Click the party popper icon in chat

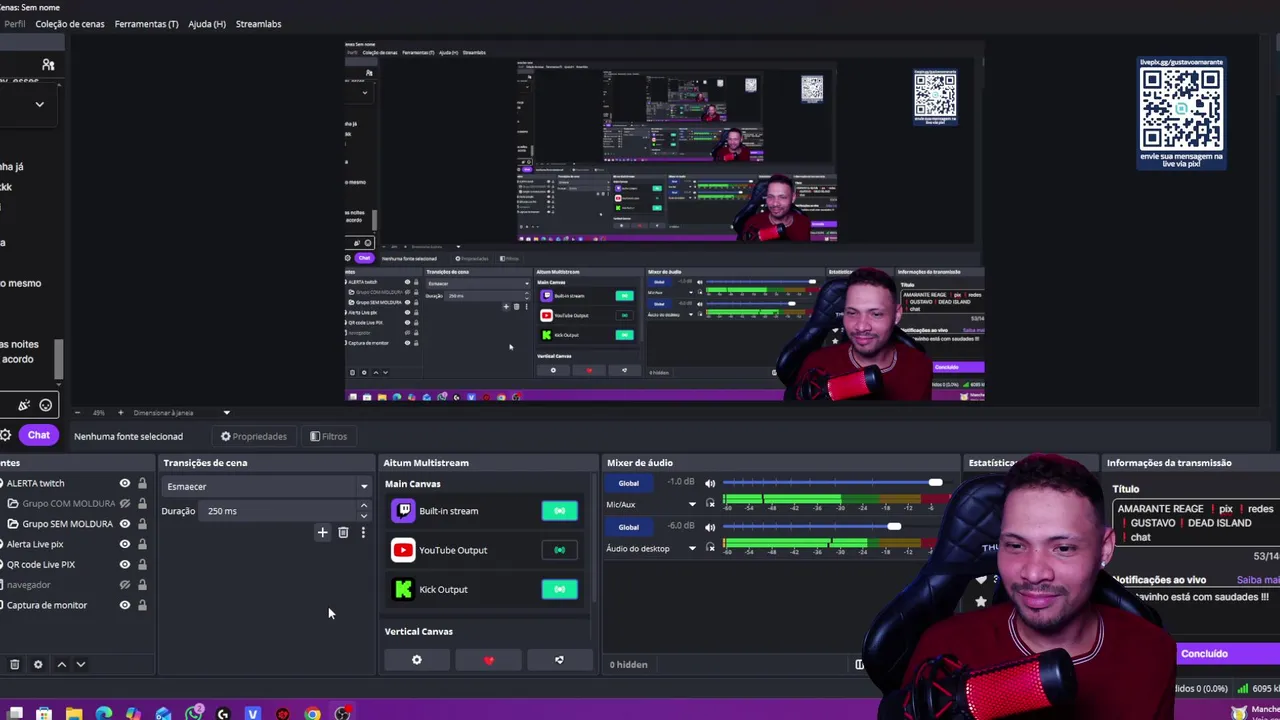[x=24, y=405]
